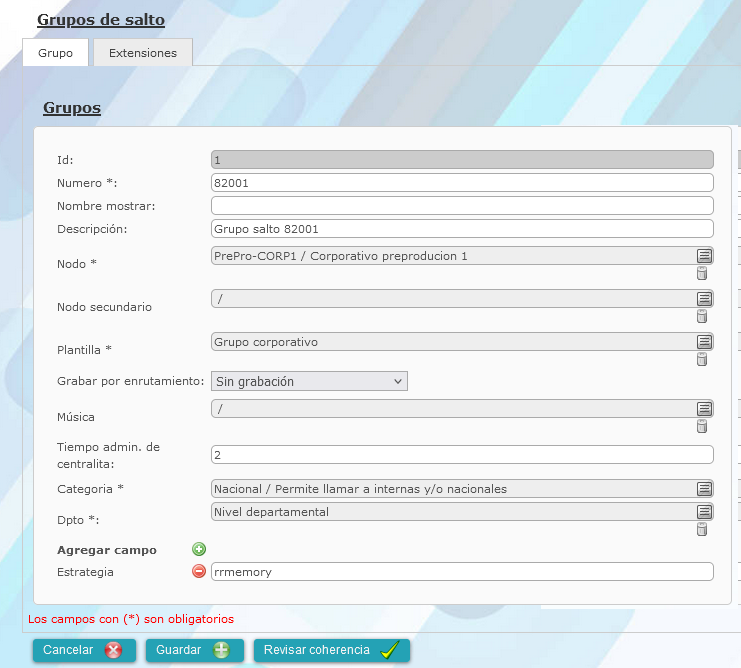Open the Nodo secundario selection list icon
The height and width of the screenshot is (668, 741).
pyautogui.click(x=704, y=299)
